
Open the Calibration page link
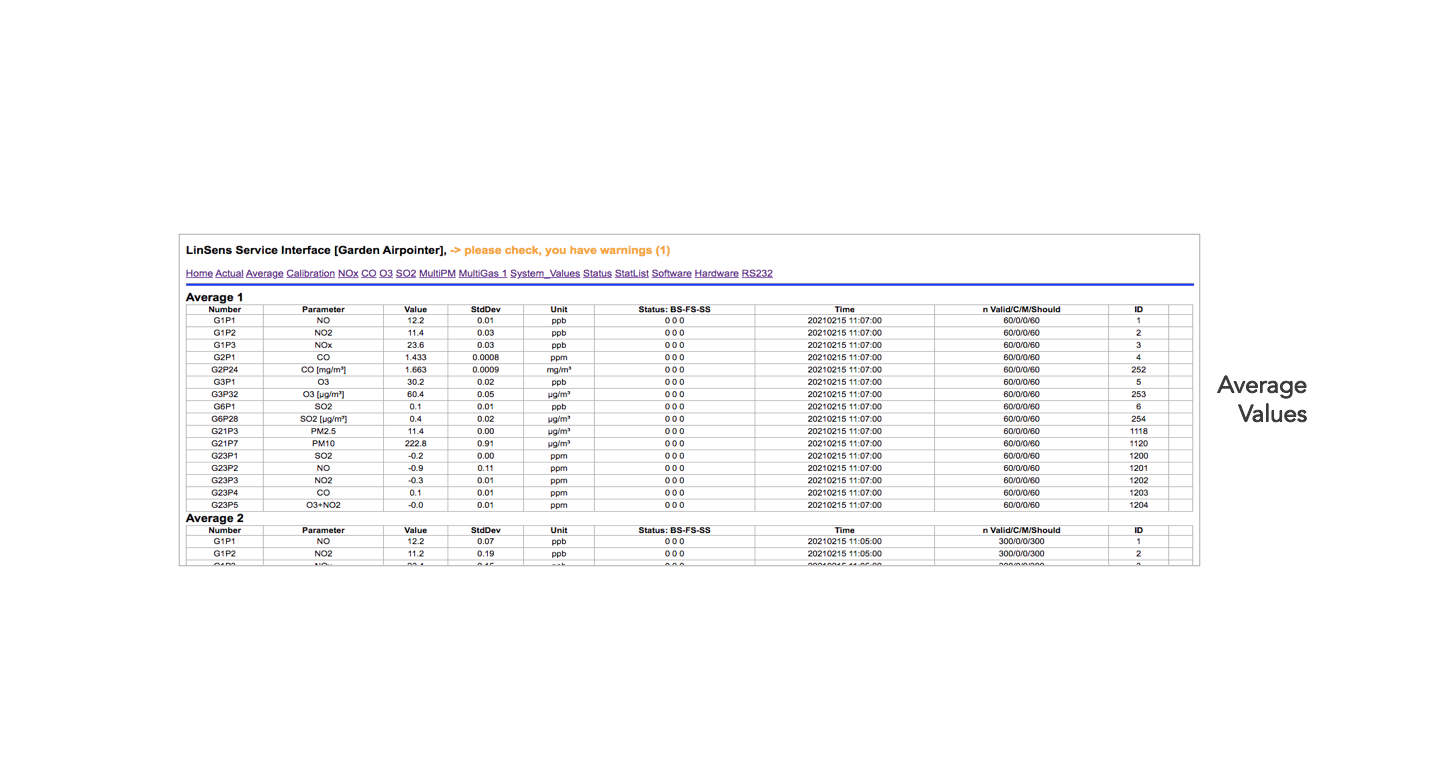310,273
